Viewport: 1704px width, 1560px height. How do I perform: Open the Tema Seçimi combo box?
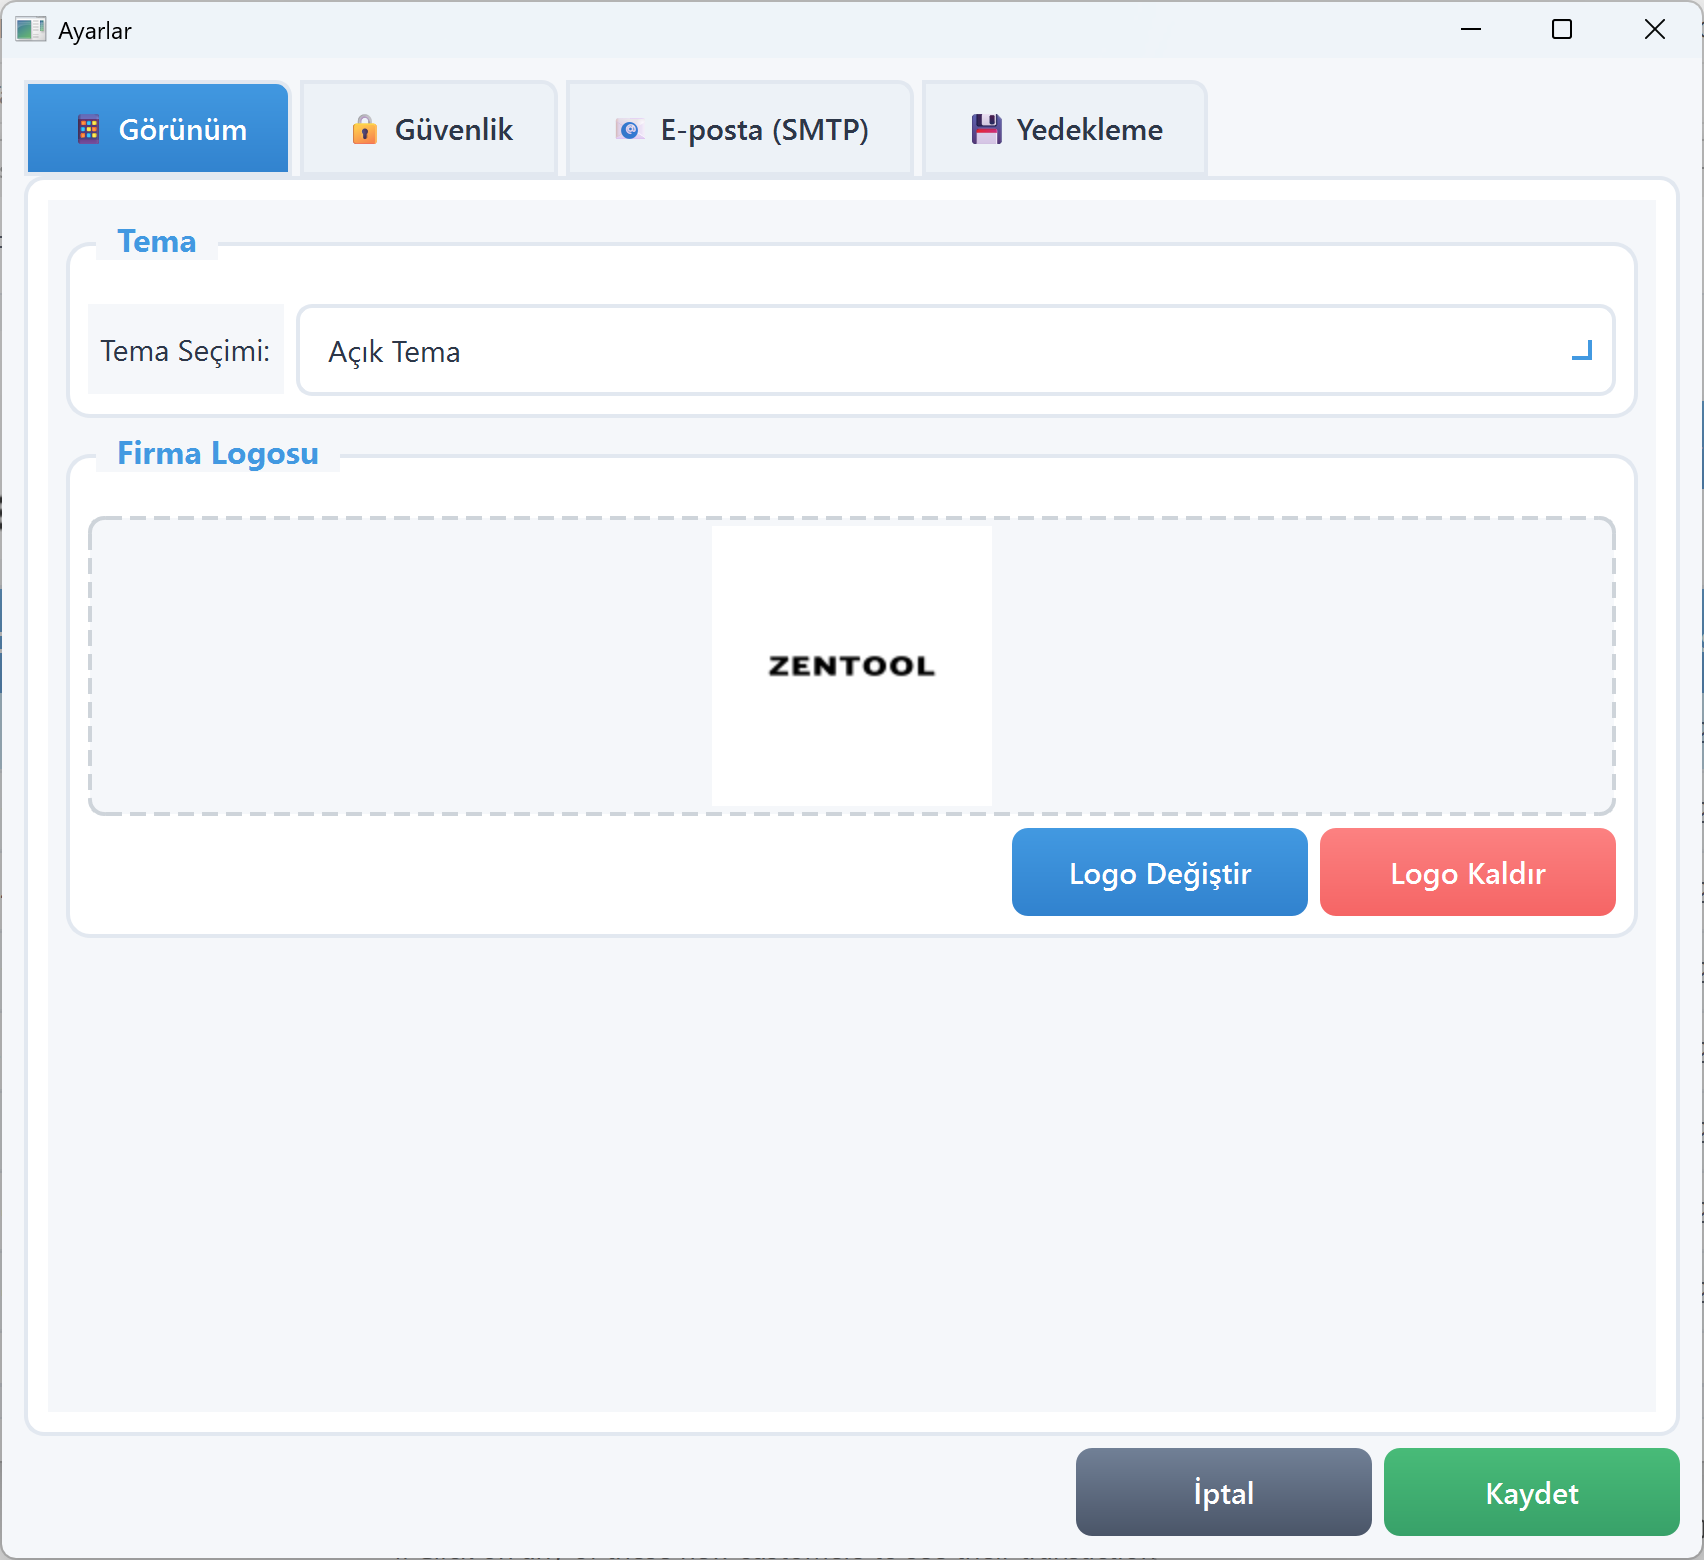tap(955, 351)
